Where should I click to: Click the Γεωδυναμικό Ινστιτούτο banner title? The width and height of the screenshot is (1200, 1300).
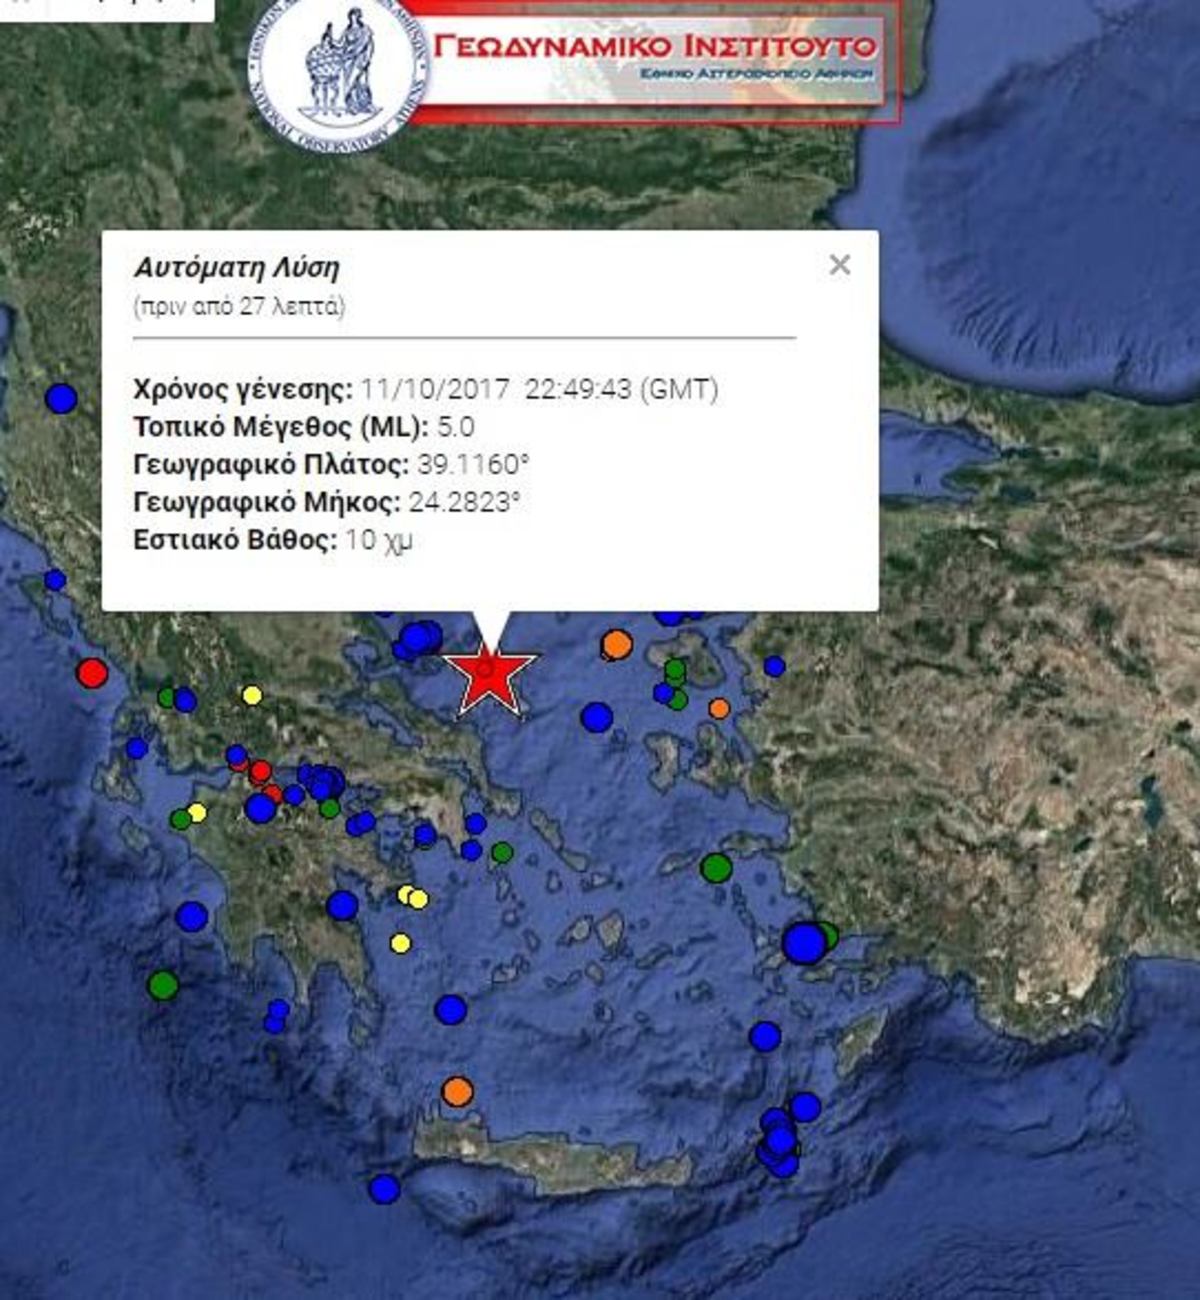655,46
